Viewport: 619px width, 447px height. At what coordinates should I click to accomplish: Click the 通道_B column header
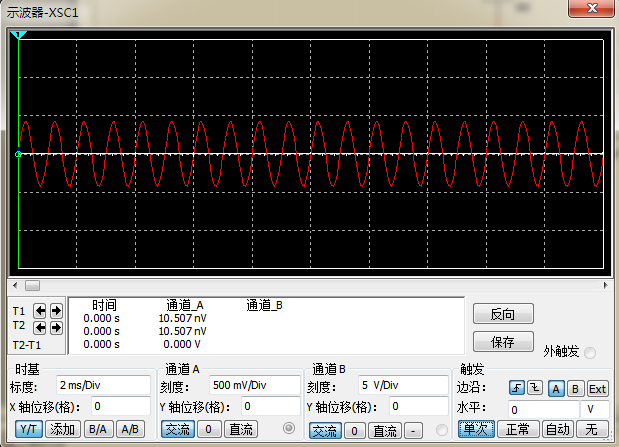tap(264, 305)
